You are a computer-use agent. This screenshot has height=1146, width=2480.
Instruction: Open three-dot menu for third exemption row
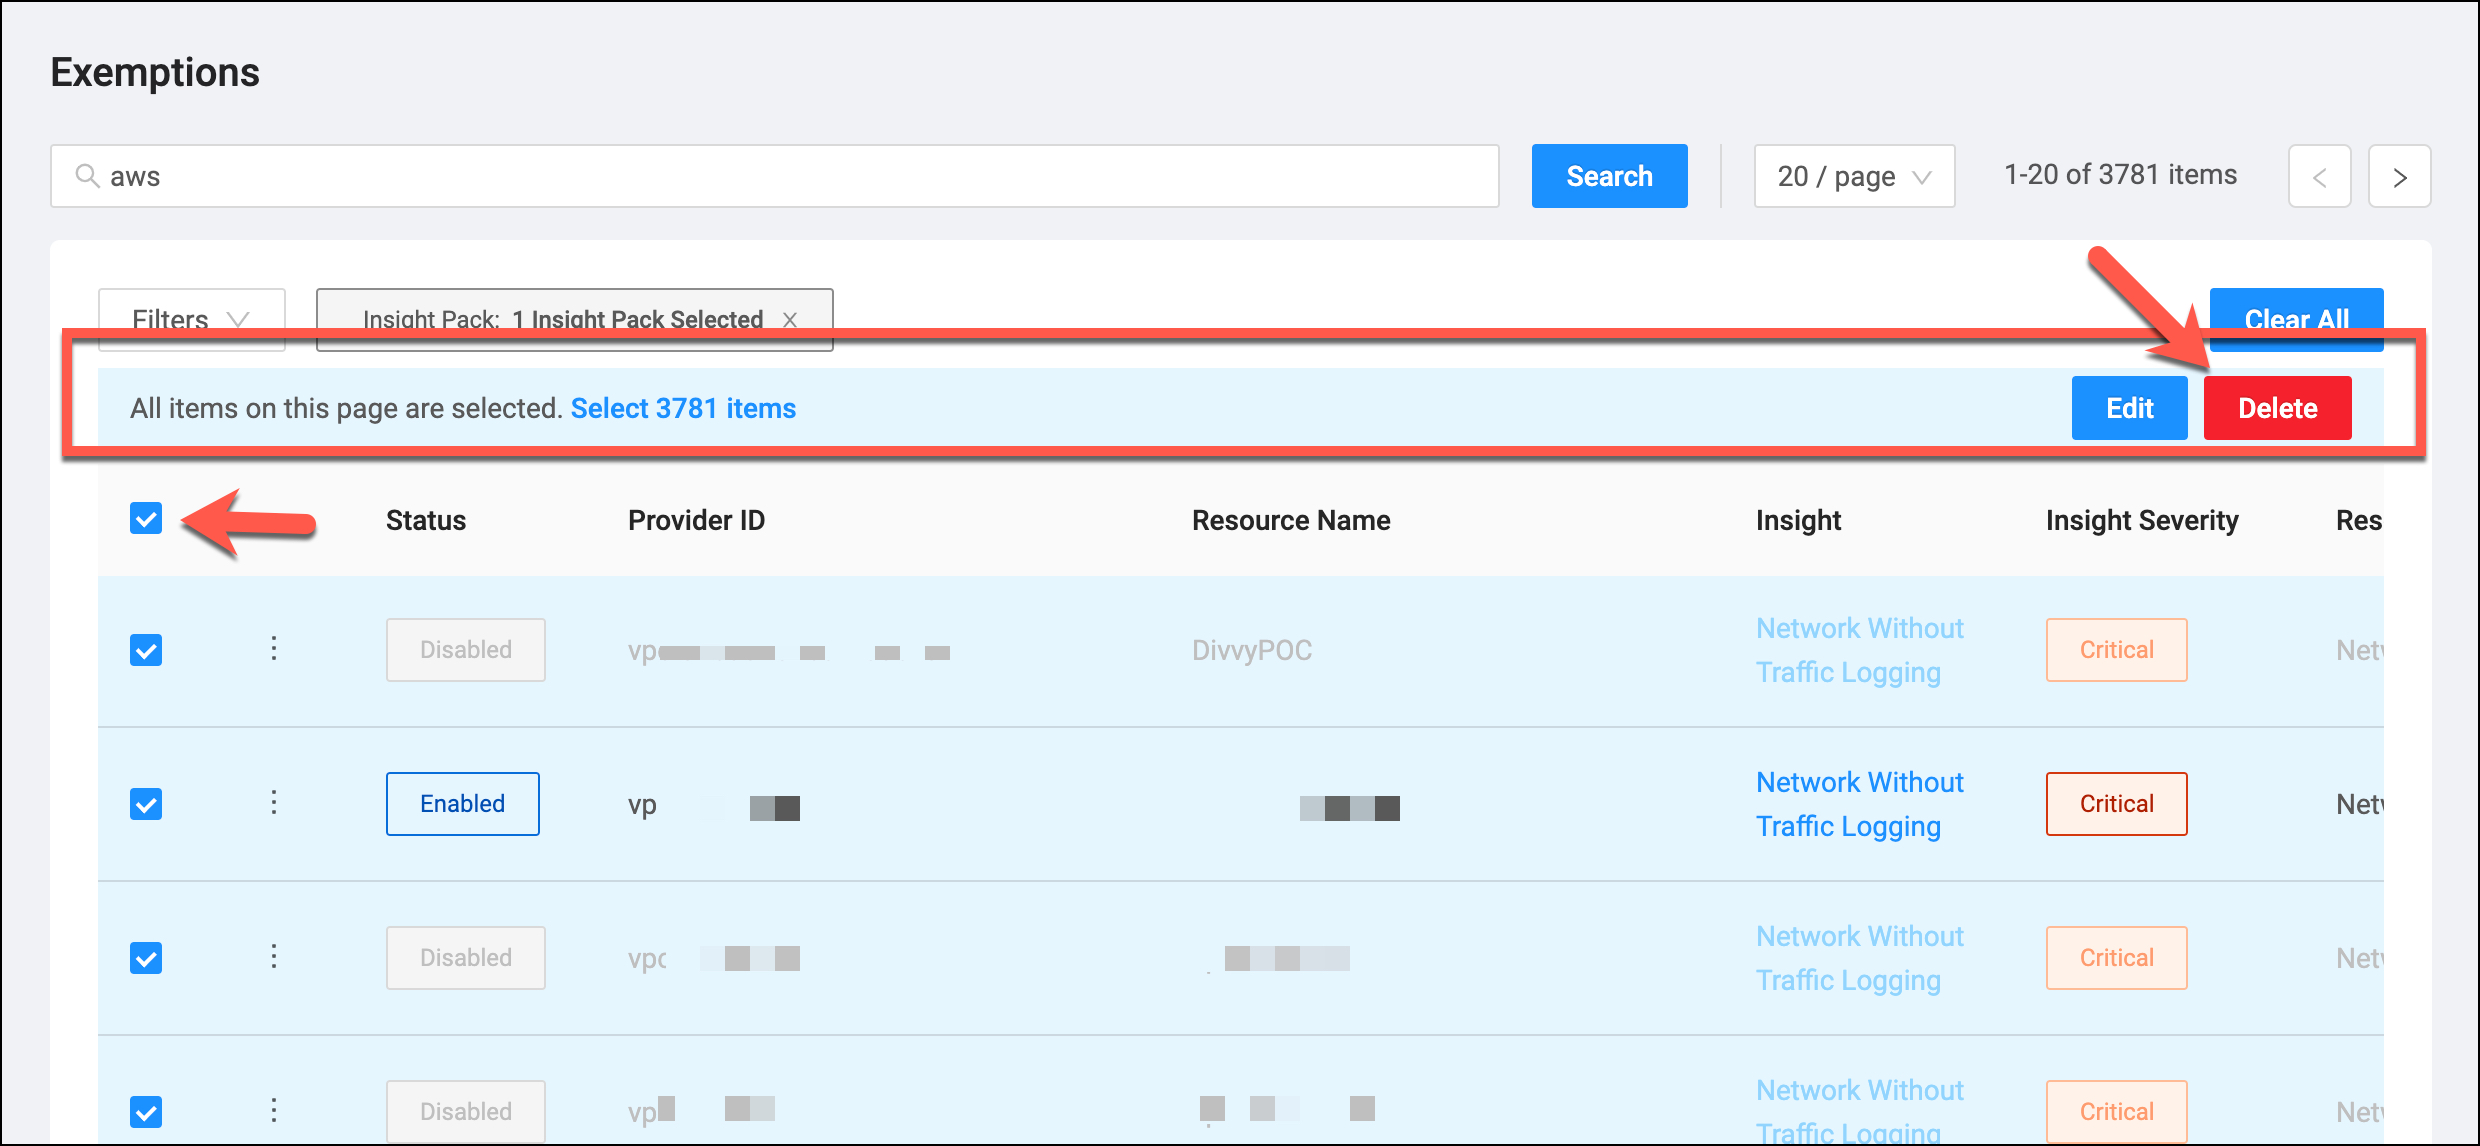pyautogui.click(x=273, y=957)
